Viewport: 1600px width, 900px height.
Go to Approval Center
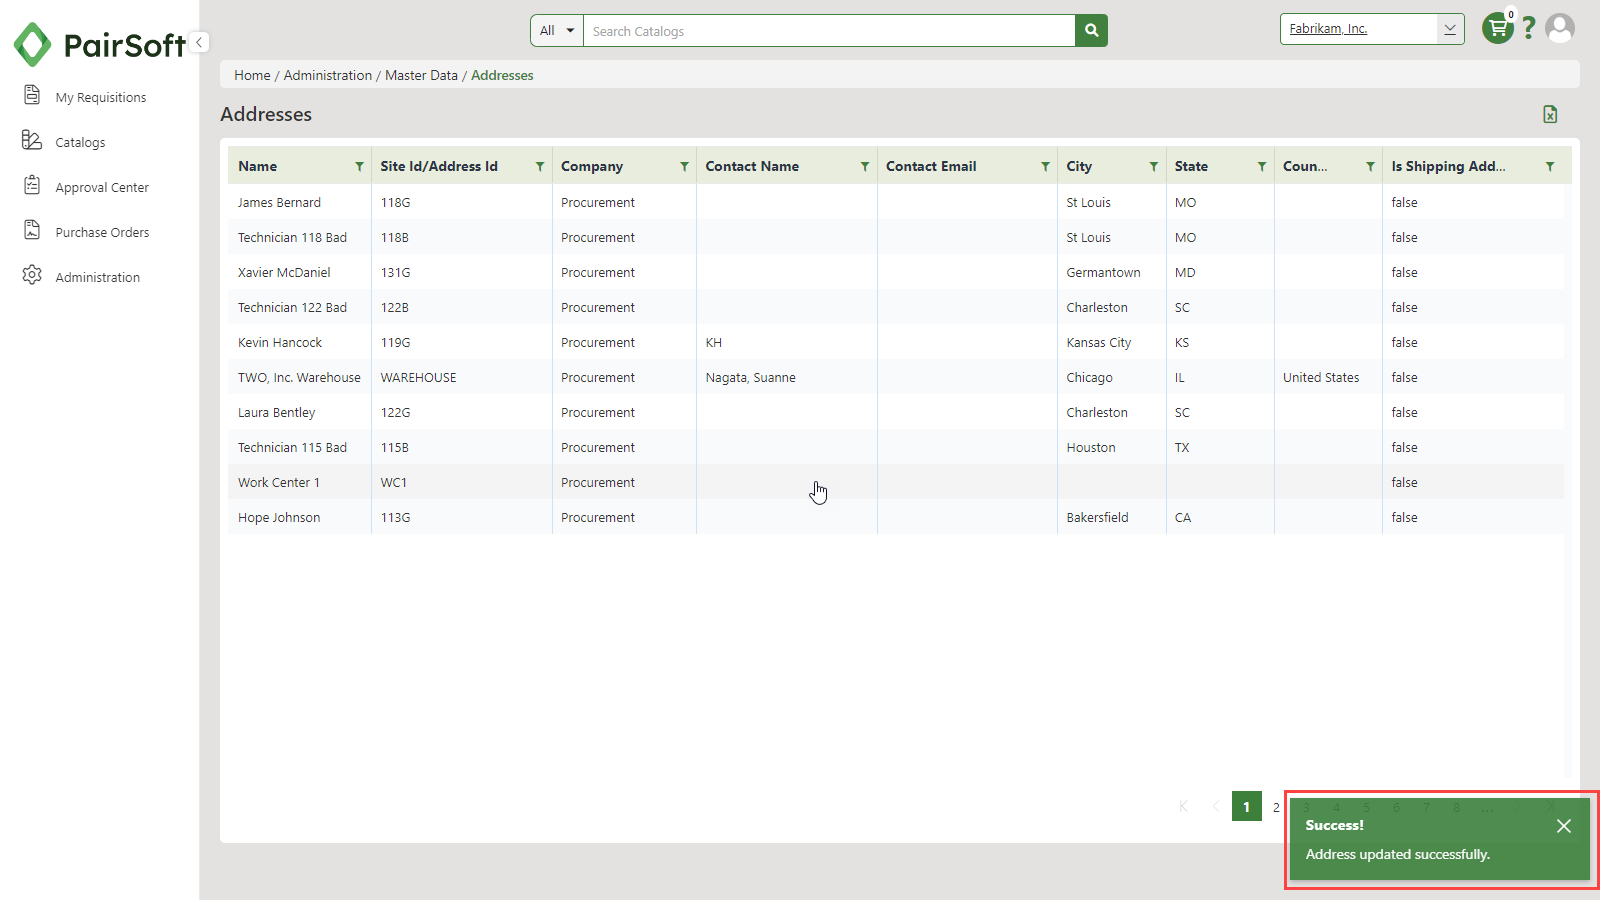coord(86,187)
